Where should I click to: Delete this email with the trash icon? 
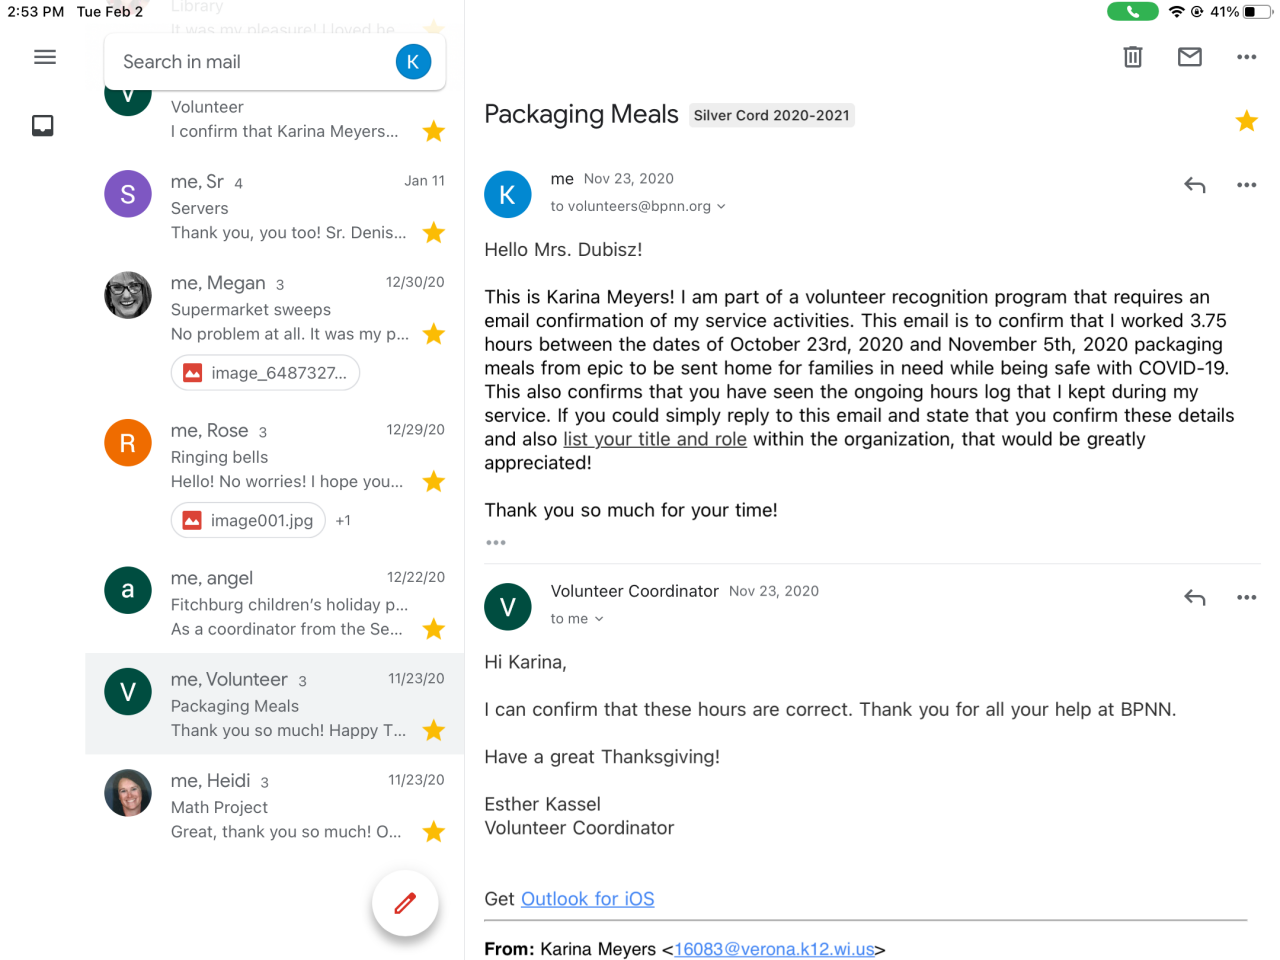click(x=1132, y=57)
